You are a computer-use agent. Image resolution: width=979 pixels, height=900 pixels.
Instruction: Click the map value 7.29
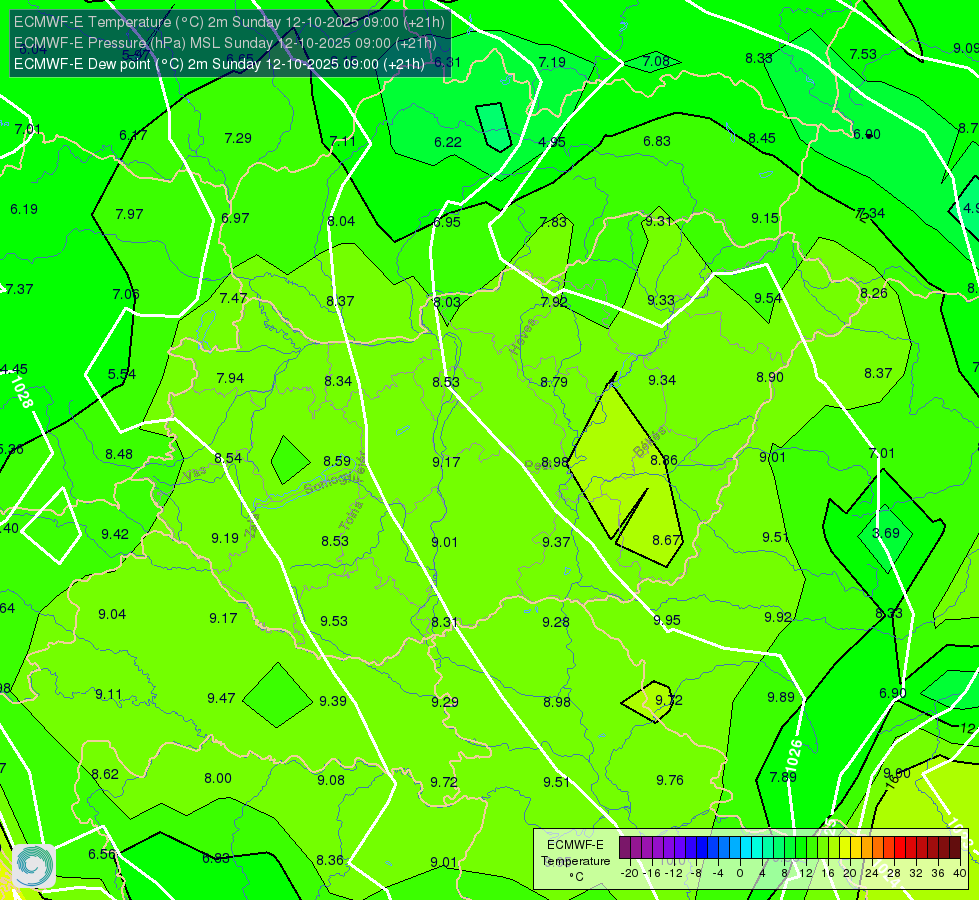(238, 138)
